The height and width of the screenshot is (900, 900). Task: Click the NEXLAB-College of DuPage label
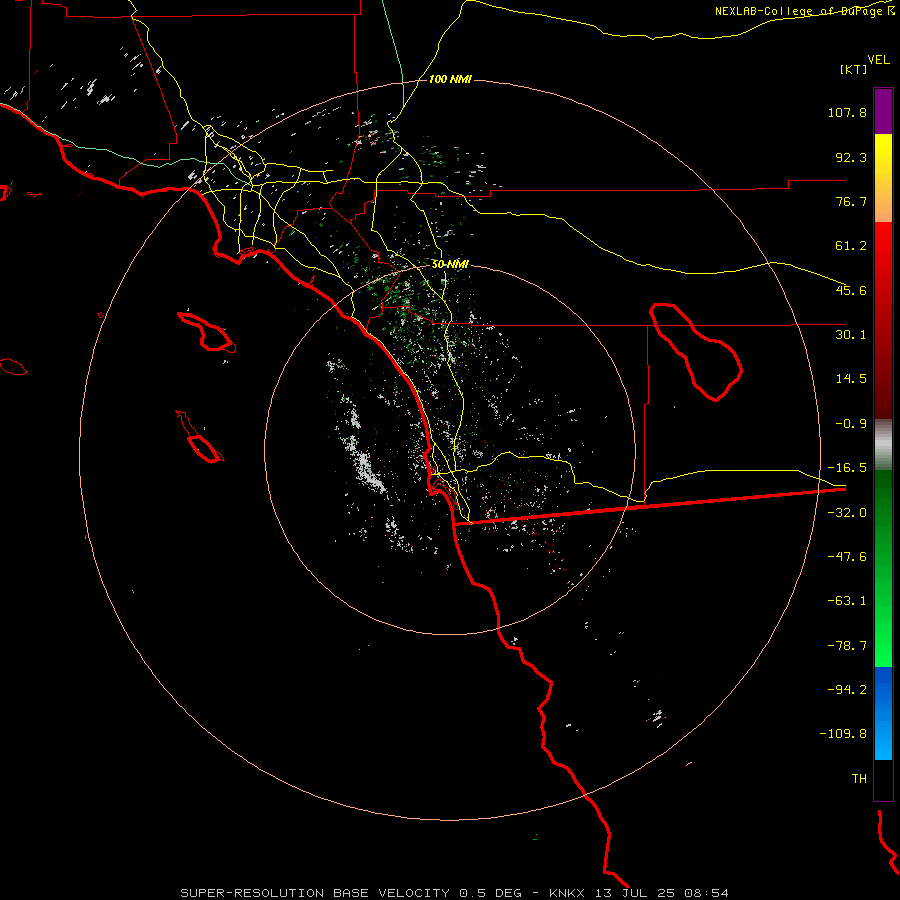[x=805, y=11]
